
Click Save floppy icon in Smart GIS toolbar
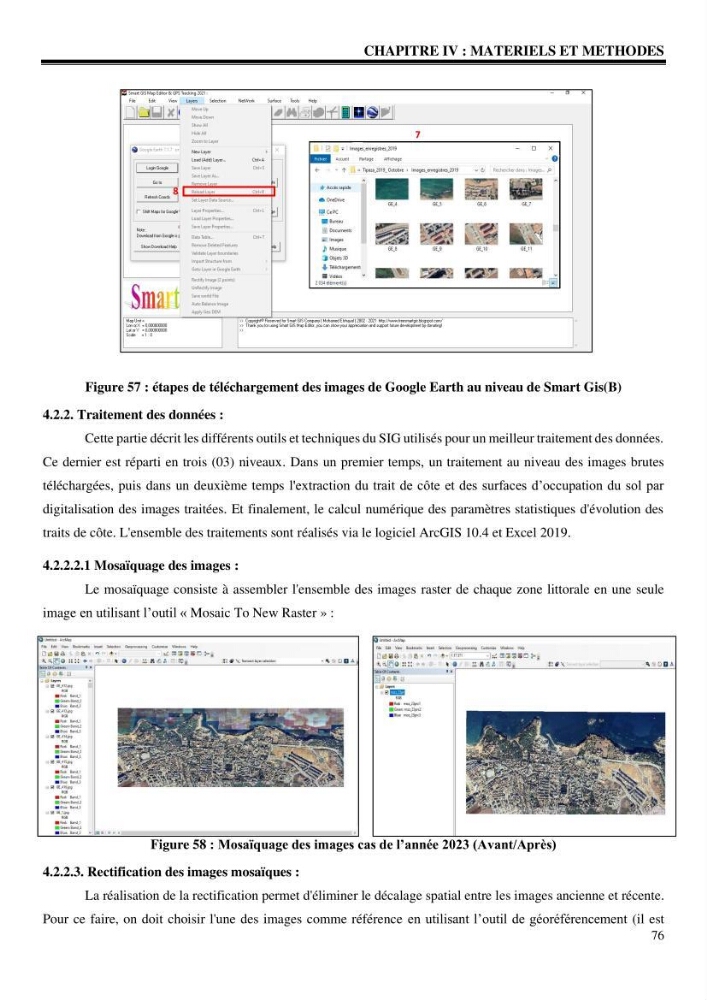[157, 112]
